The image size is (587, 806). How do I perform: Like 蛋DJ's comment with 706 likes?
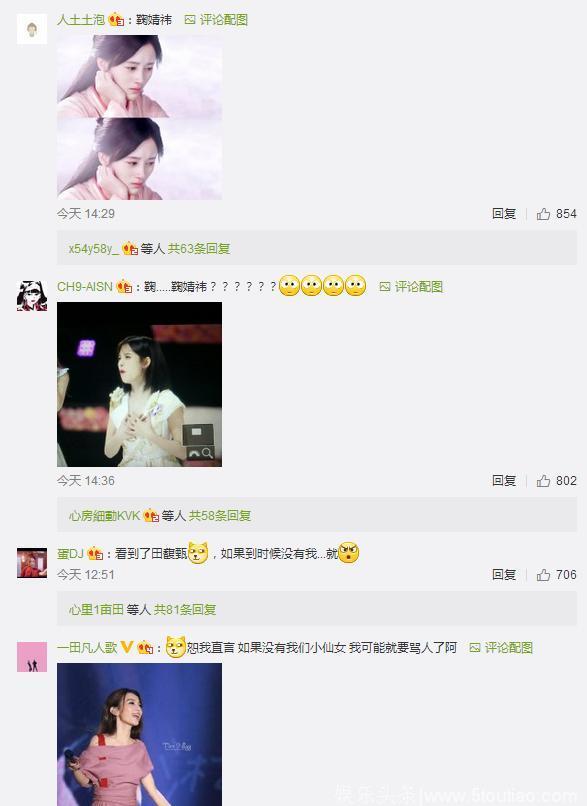click(543, 575)
